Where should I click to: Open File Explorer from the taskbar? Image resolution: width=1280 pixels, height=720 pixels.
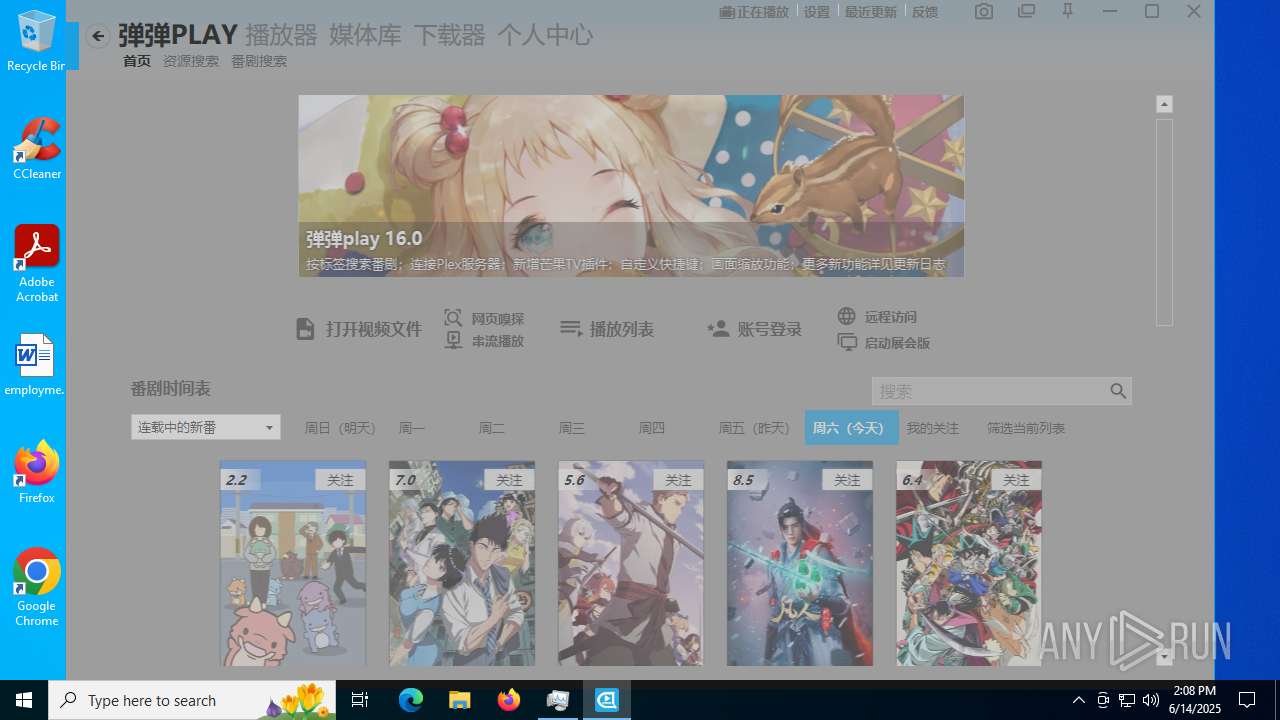pyautogui.click(x=459, y=700)
